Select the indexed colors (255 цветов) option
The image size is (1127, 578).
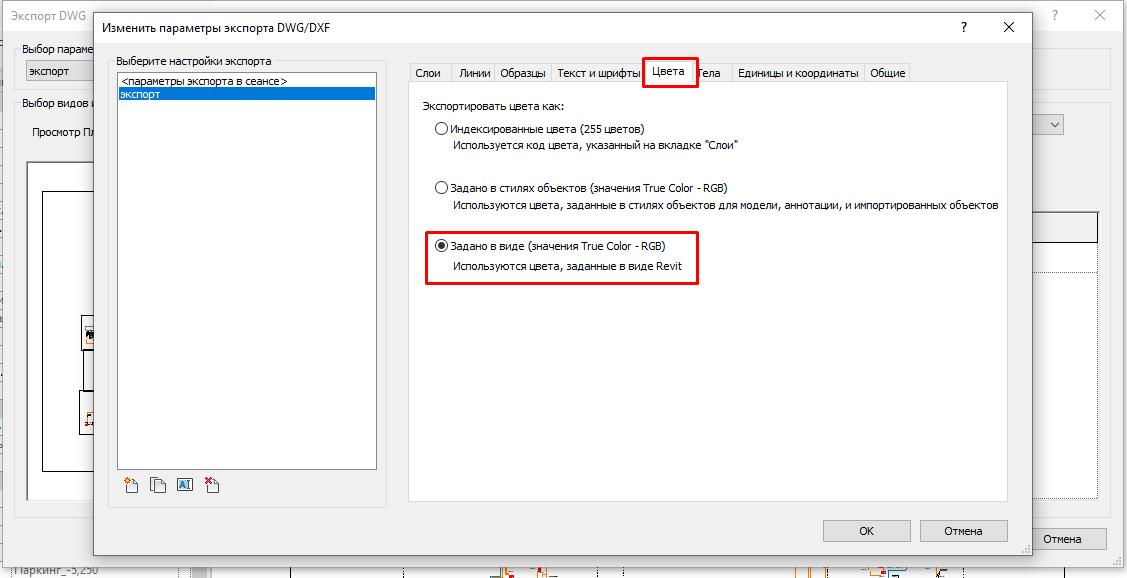441,129
